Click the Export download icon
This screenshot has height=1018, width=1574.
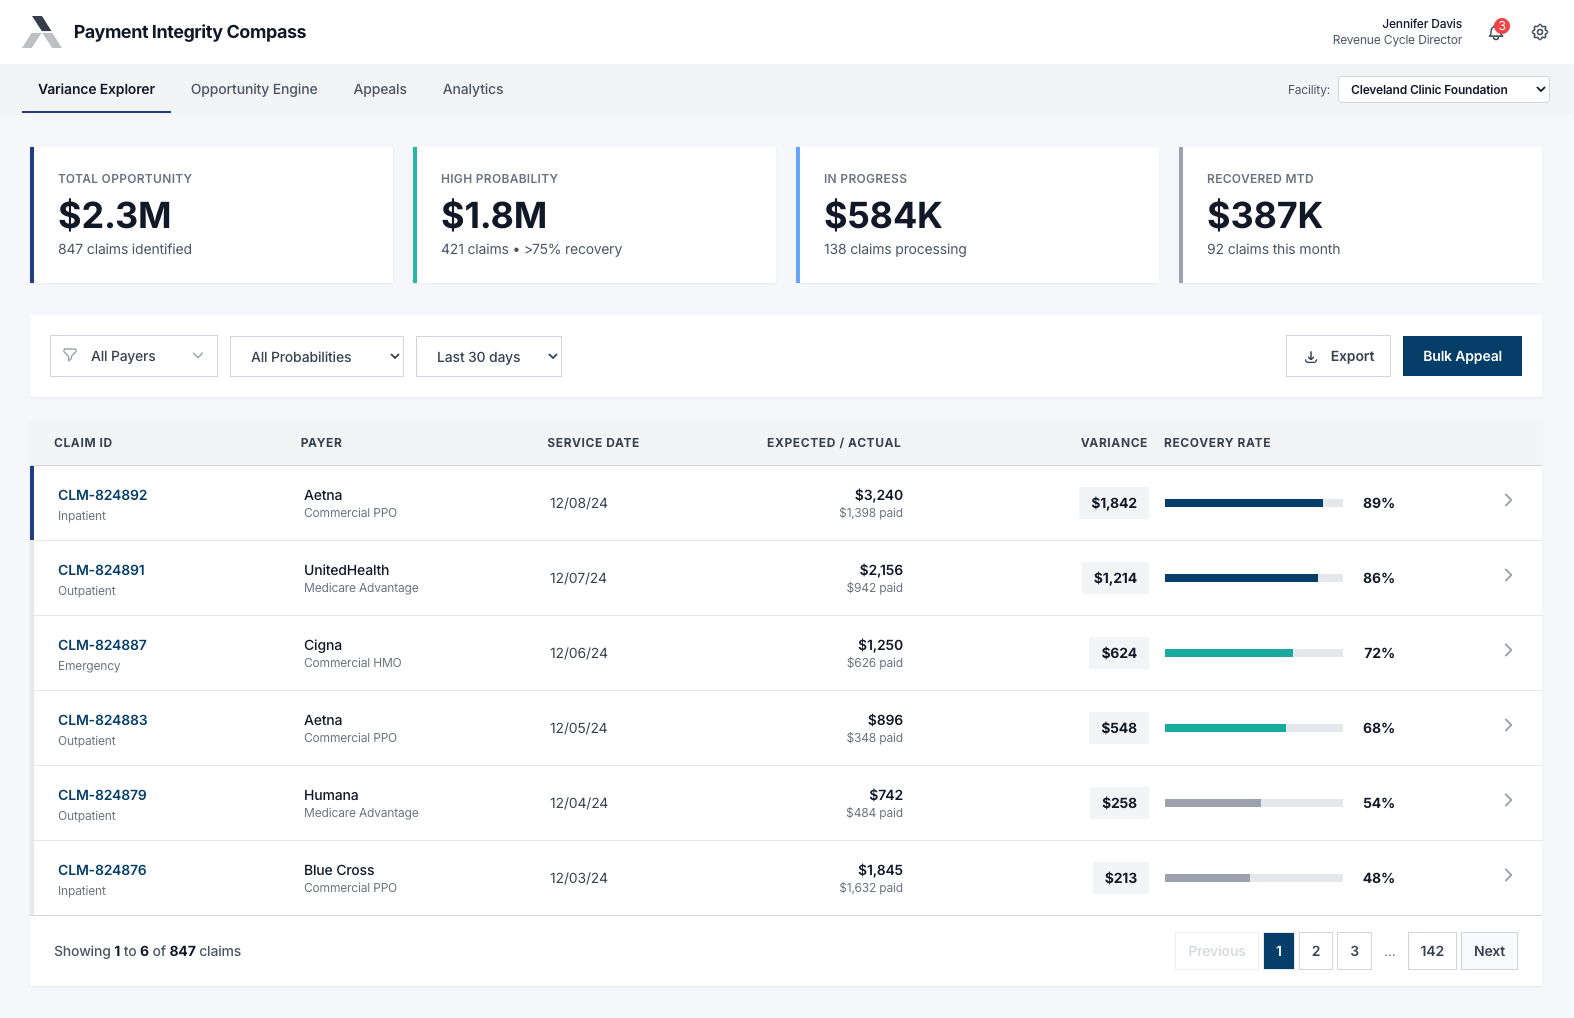click(x=1311, y=357)
